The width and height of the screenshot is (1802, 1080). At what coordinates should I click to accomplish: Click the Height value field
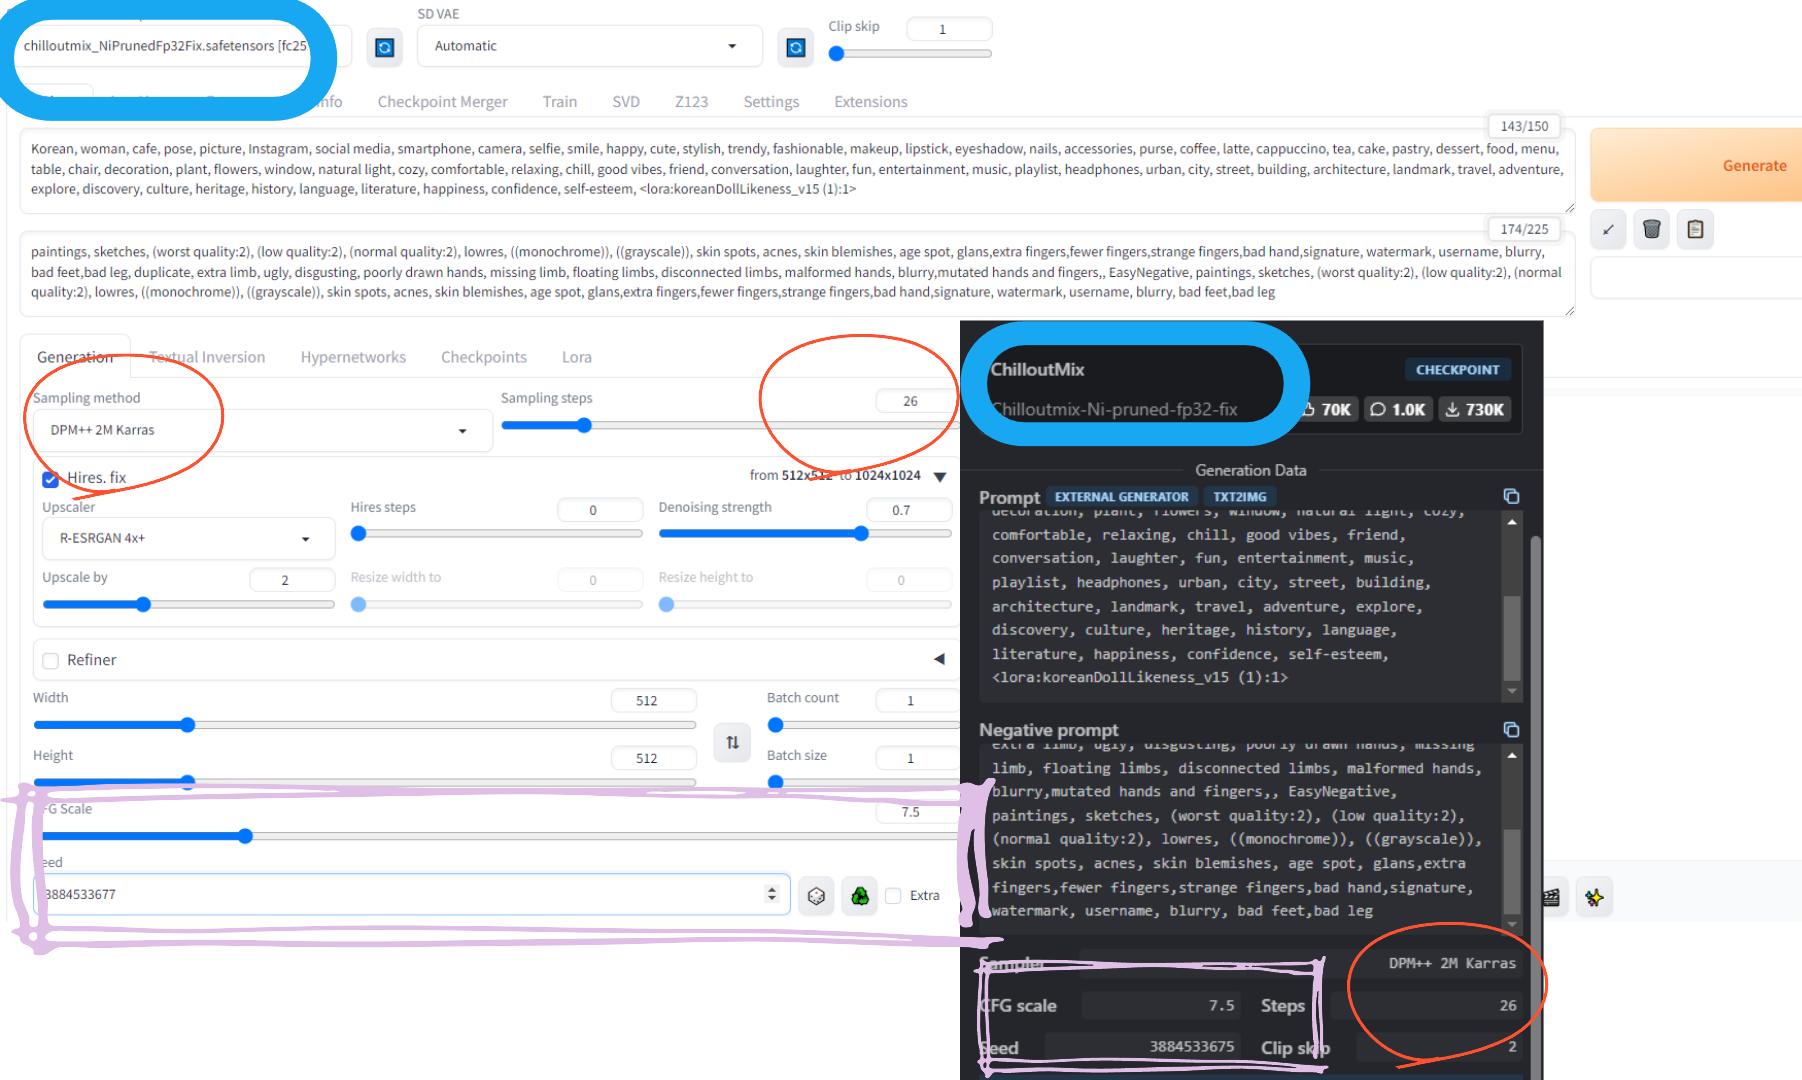653,759
